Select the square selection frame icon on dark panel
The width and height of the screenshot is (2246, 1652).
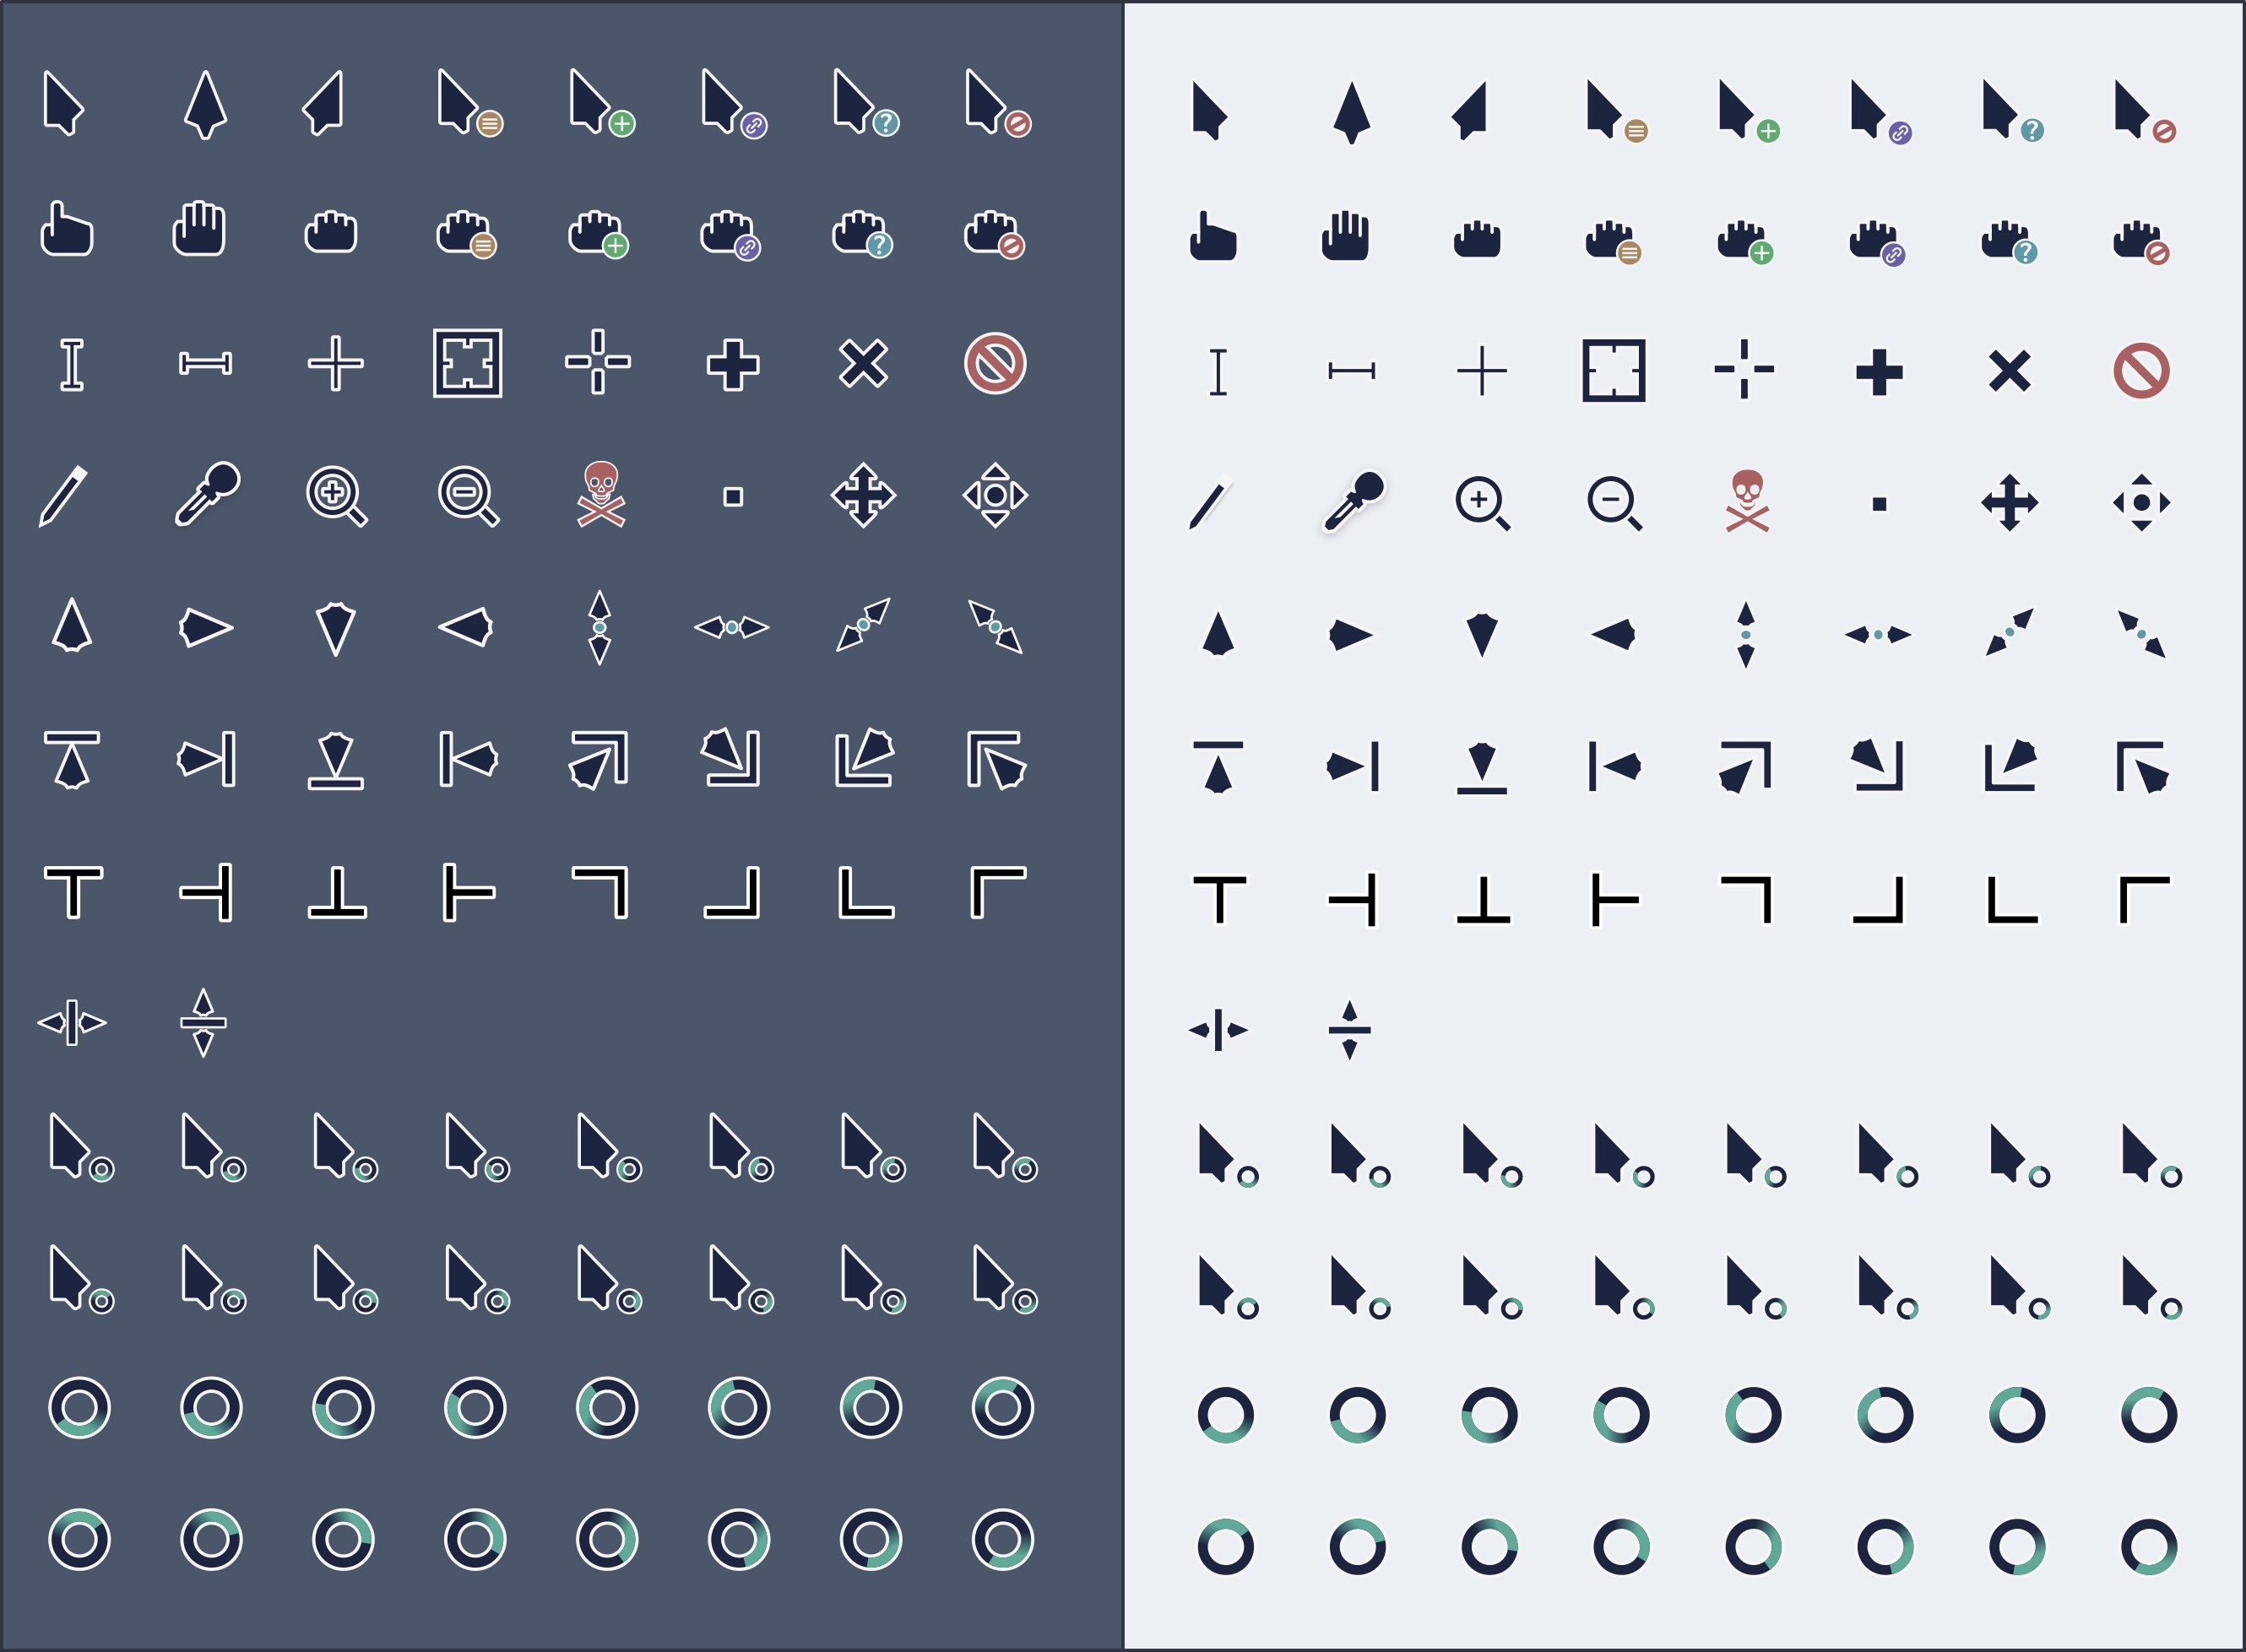[x=467, y=363]
